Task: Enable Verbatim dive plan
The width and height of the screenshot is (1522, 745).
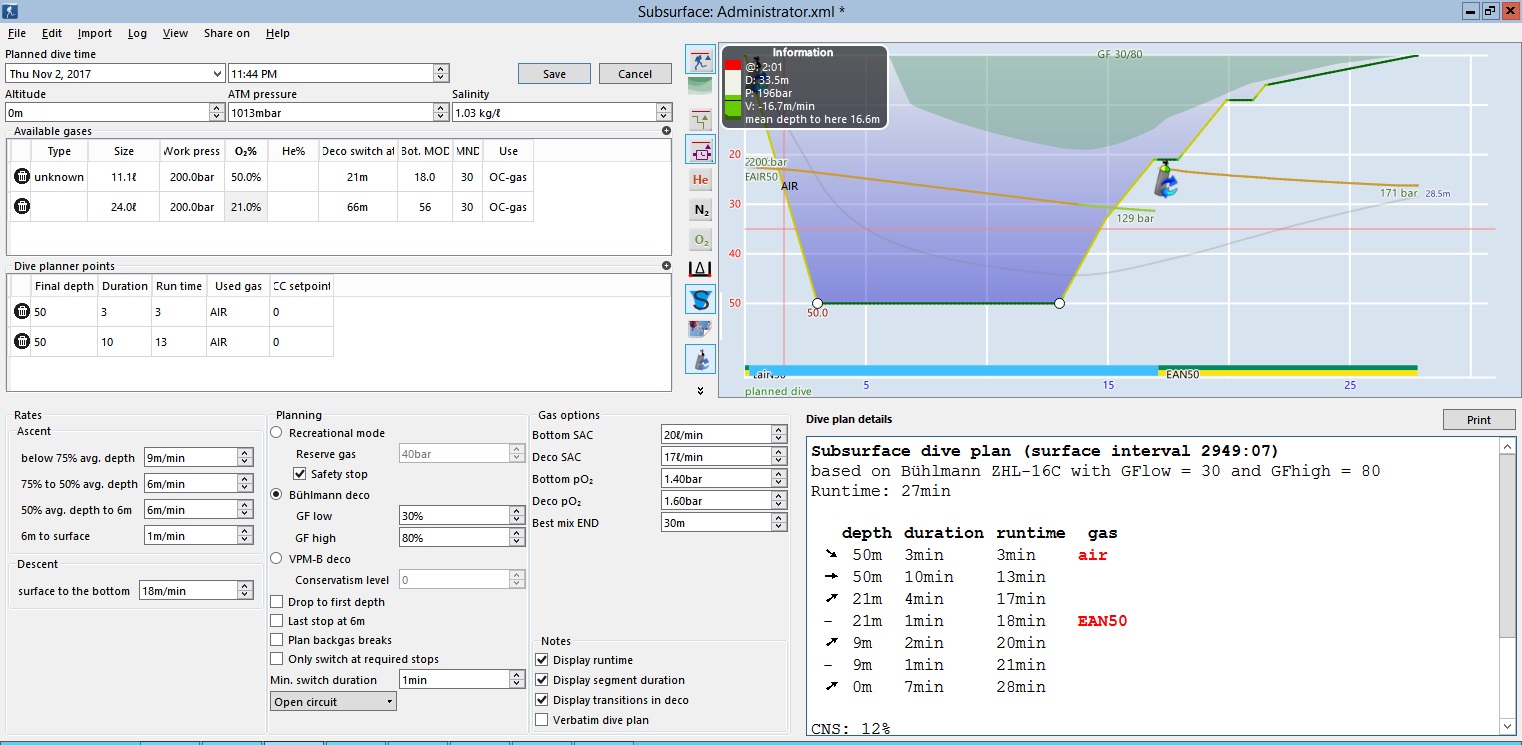Action: pos(542,720)
